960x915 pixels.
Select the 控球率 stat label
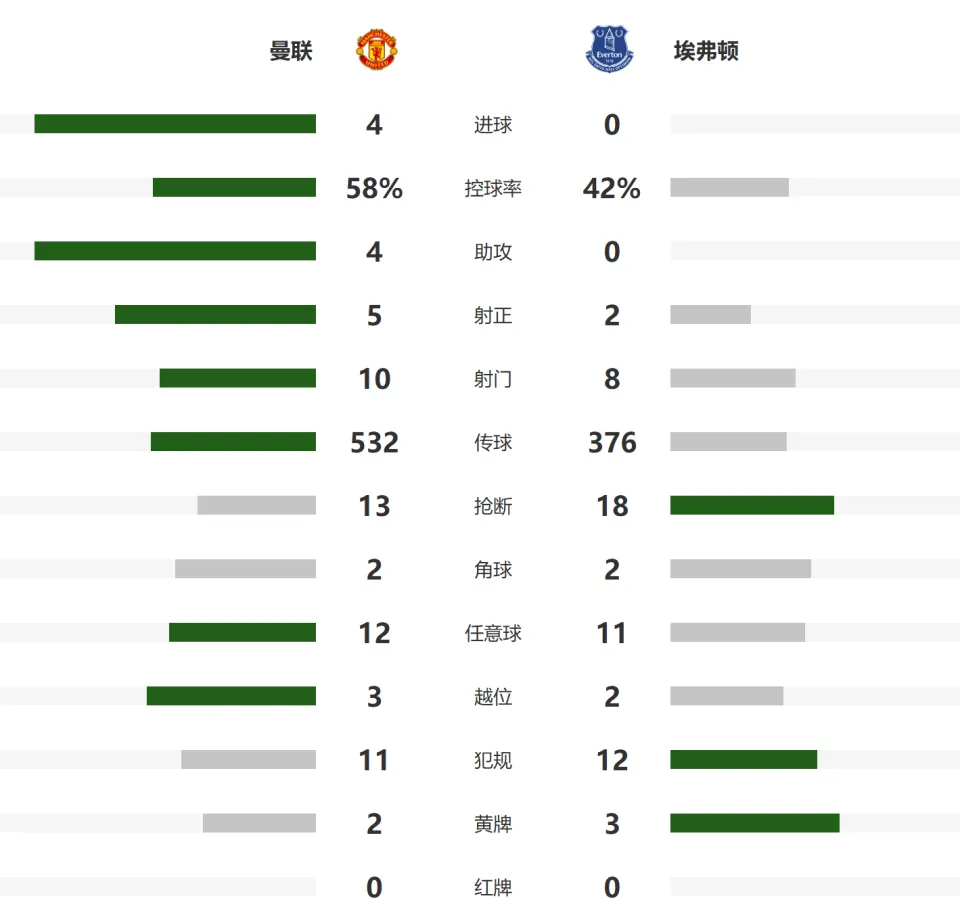[493, 188]
